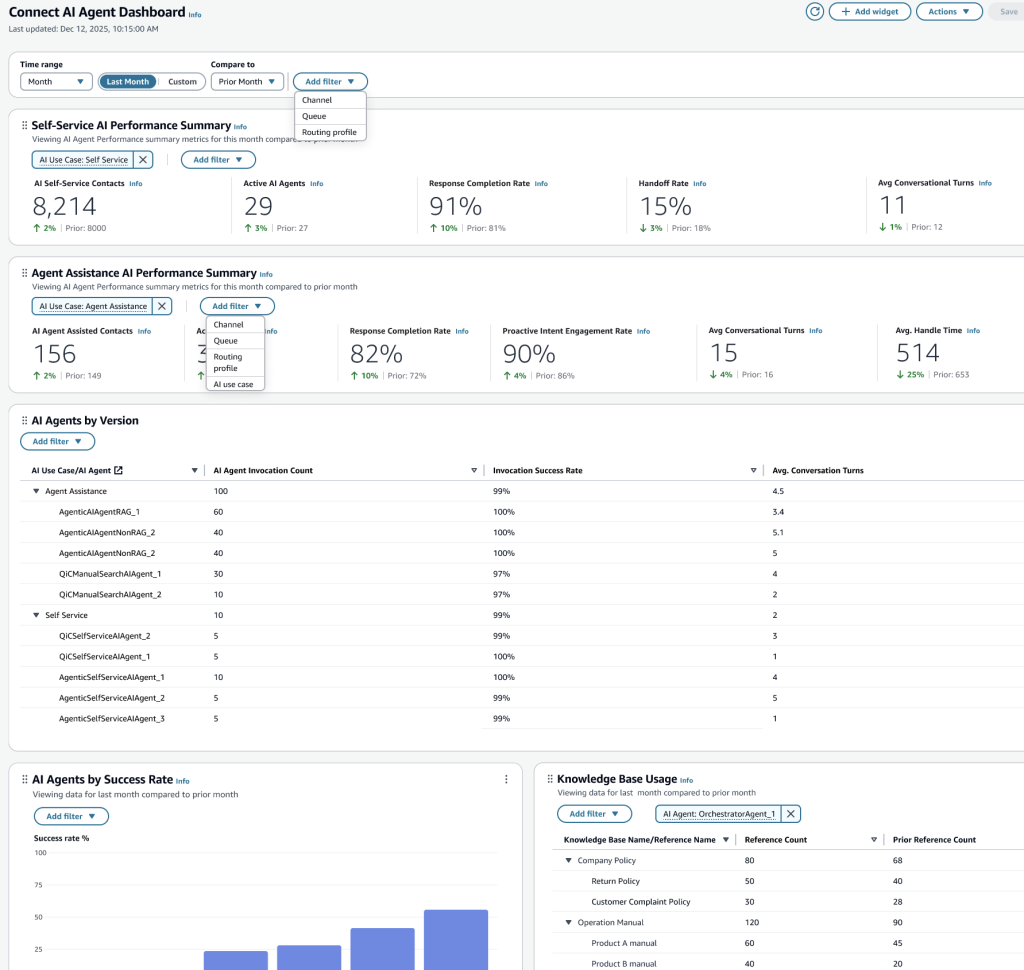1024x970 pixels.
Task: Select the Last Month toggle option
Action: coord(127,81)
